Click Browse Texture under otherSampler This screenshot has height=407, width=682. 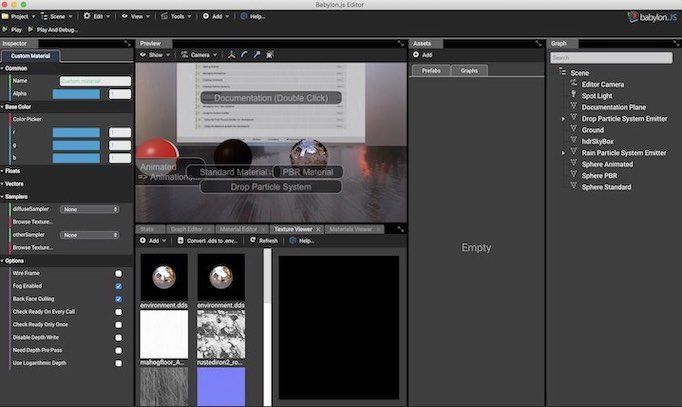[x=33, y=247]
